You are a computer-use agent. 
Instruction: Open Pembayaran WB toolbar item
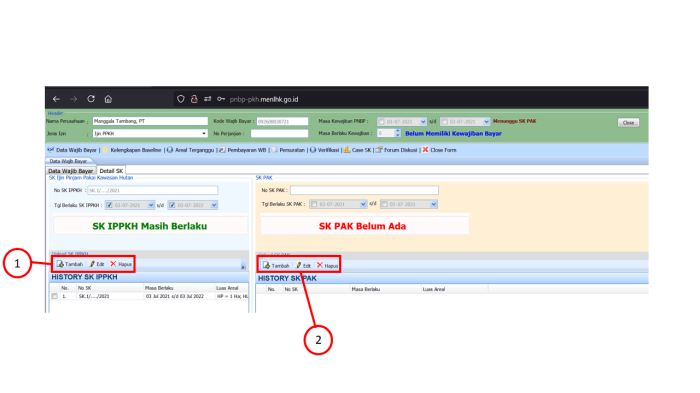coord(242,150)
